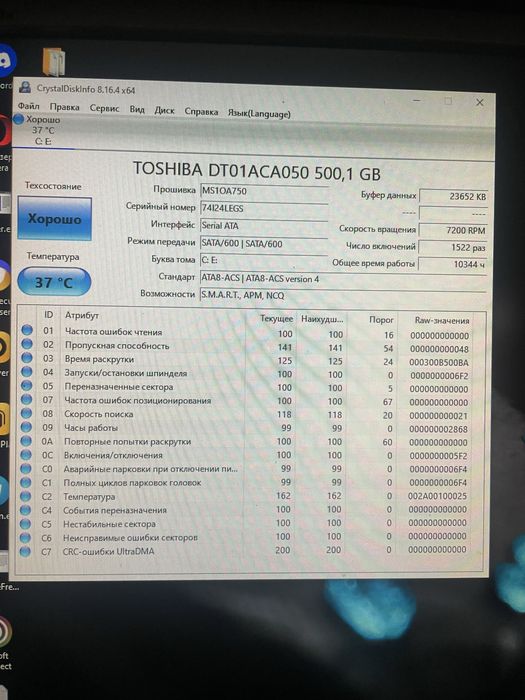Click the status orb for attribute 0C
The height and width of the screenshot is (700, 525).
26,454
